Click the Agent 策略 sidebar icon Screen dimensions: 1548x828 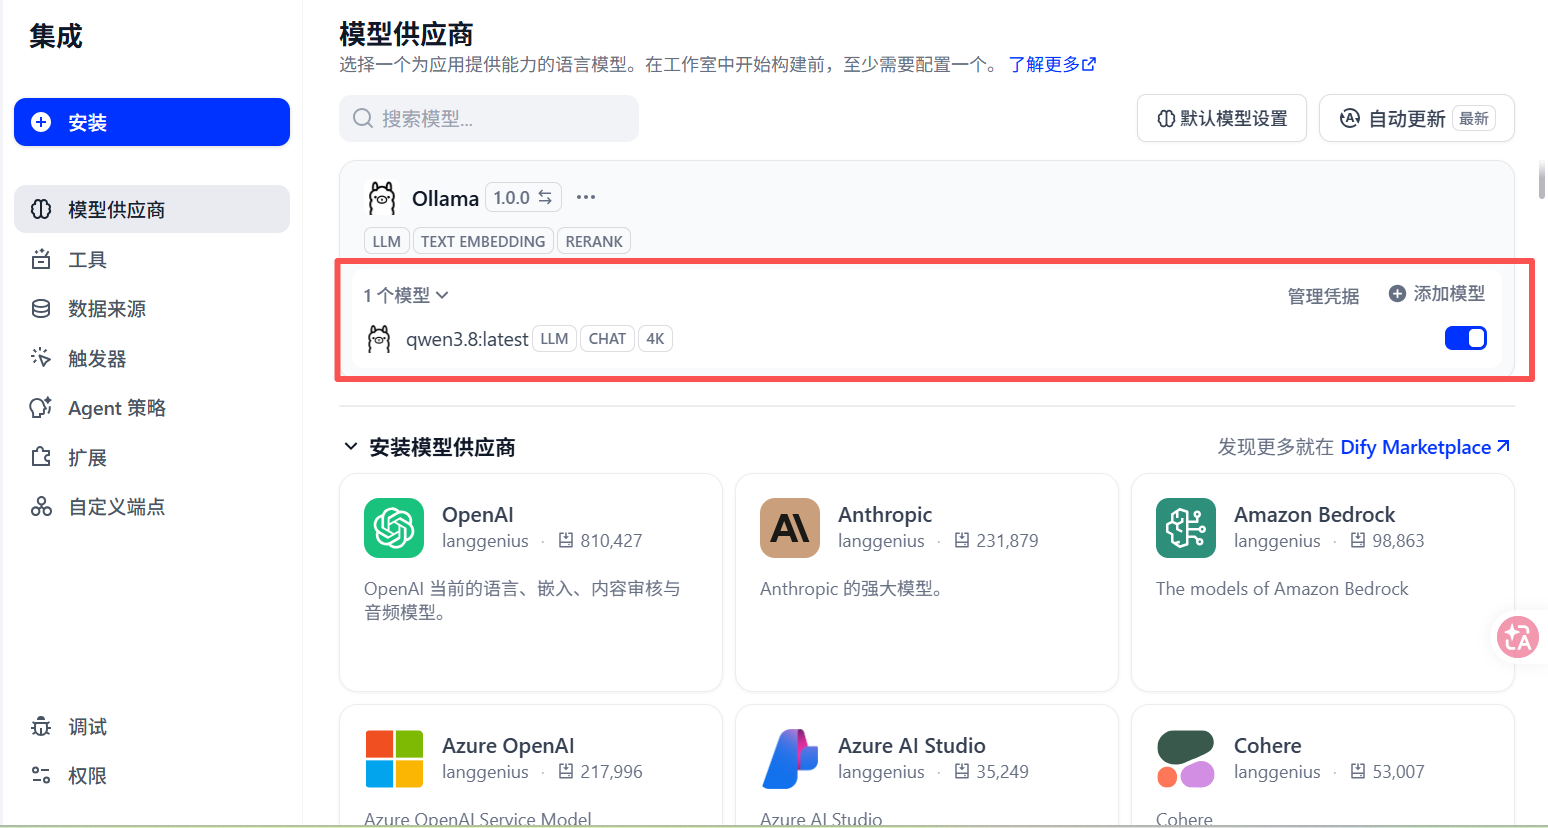point(41,407)
